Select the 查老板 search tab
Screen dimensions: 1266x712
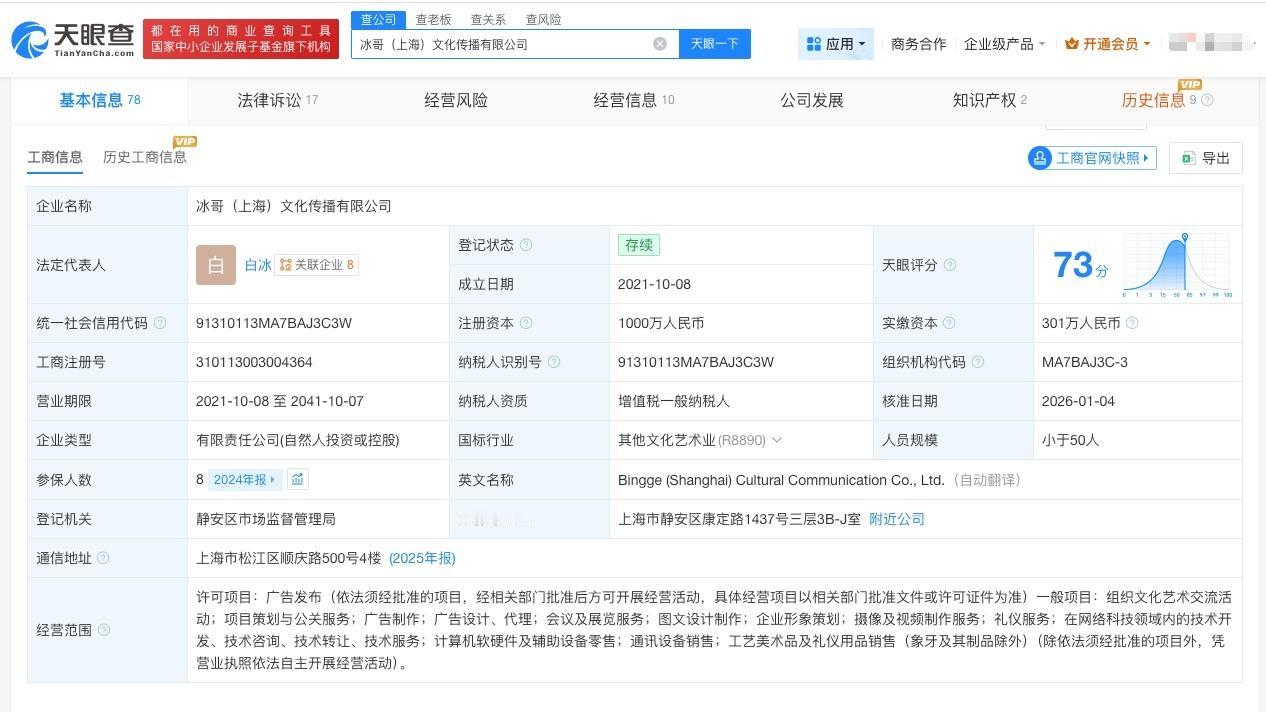coord(433,19)
